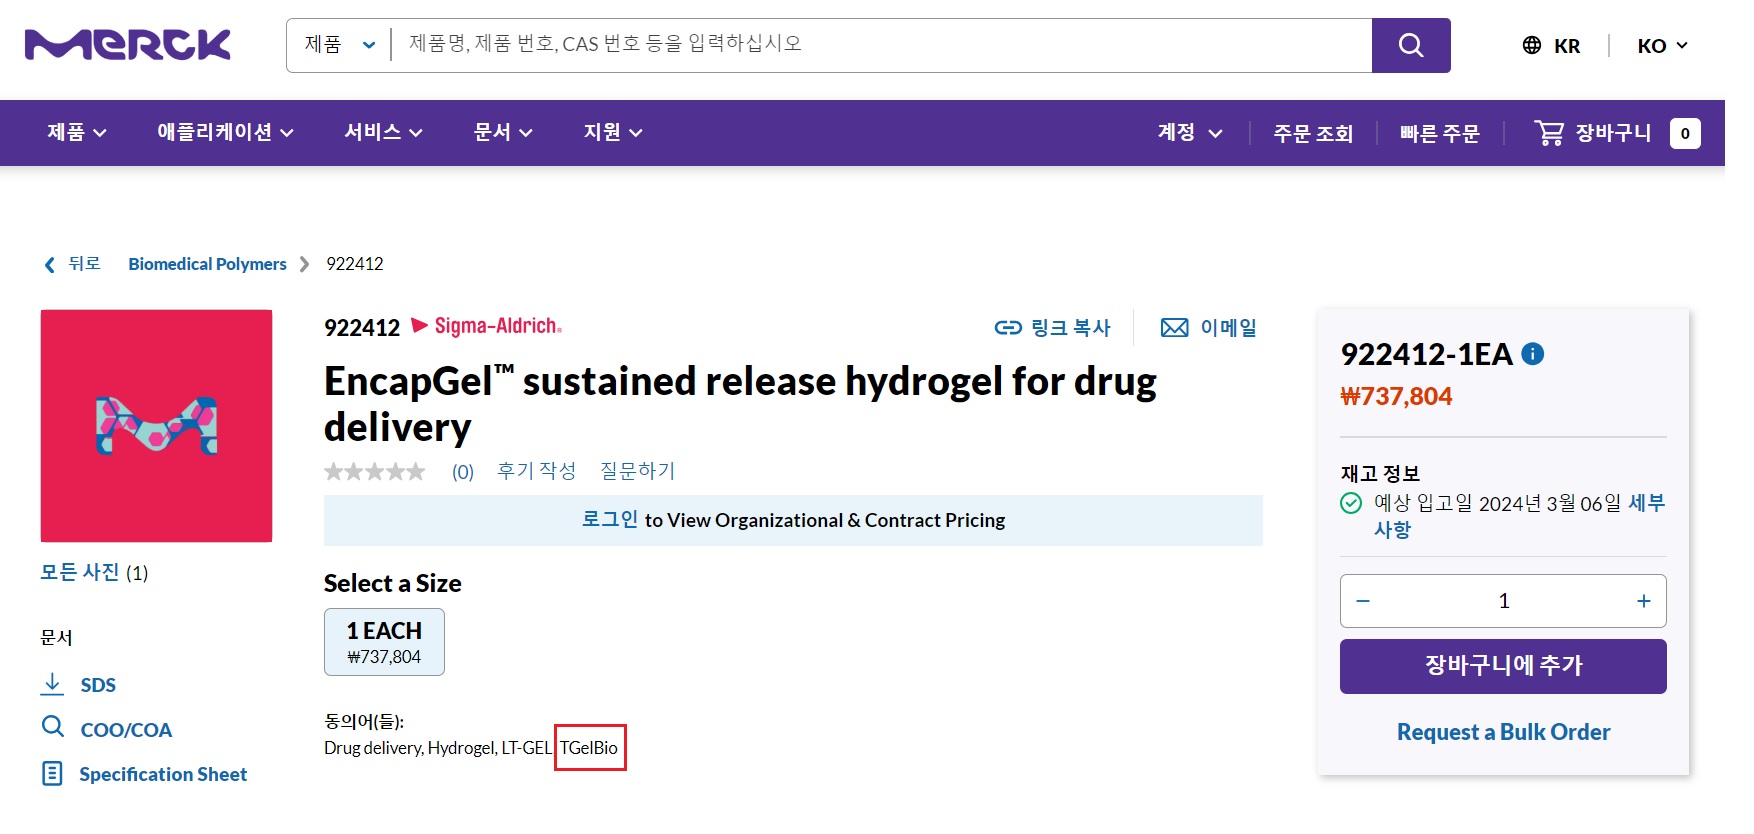The height and width of the screenshot is (834, 1754).
Task: Open 빠른 주문 quick order
Action: point(1439,133)
